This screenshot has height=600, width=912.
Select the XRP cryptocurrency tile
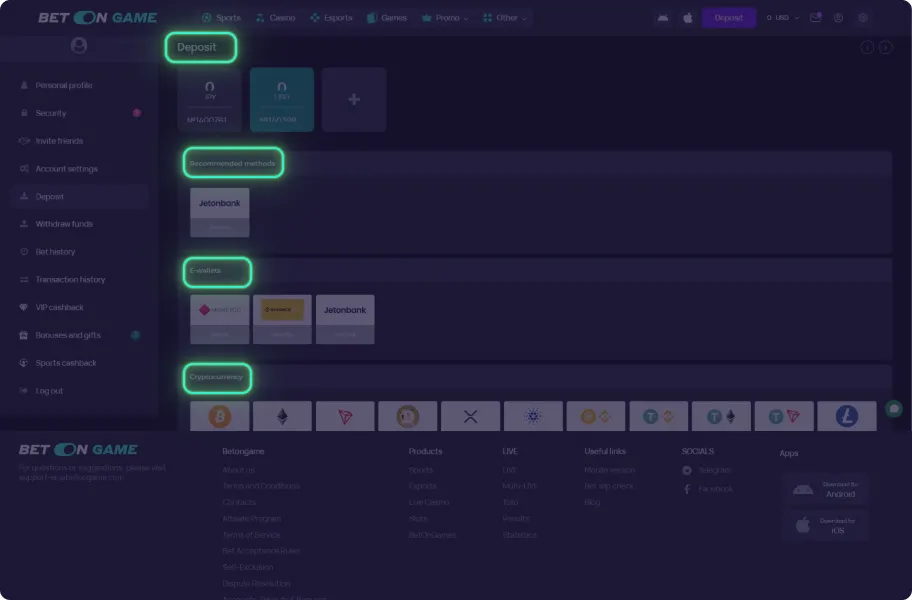(470, 416)
